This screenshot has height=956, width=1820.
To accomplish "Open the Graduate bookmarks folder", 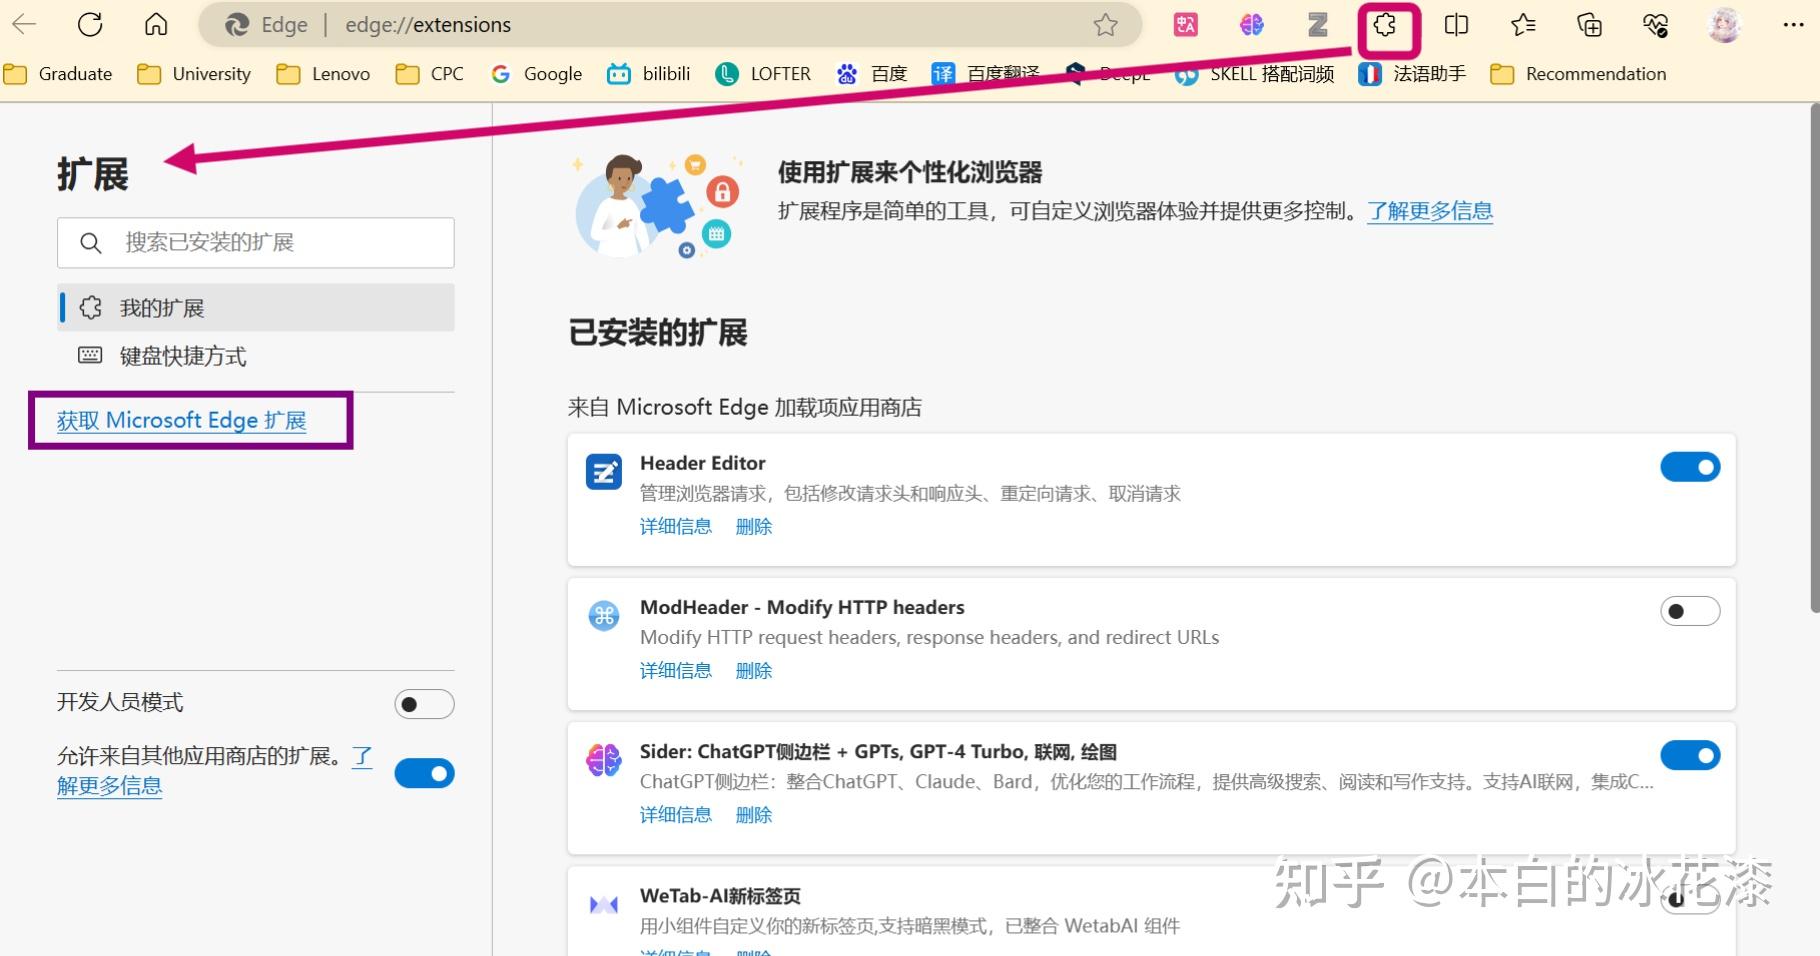I will 58,74.
